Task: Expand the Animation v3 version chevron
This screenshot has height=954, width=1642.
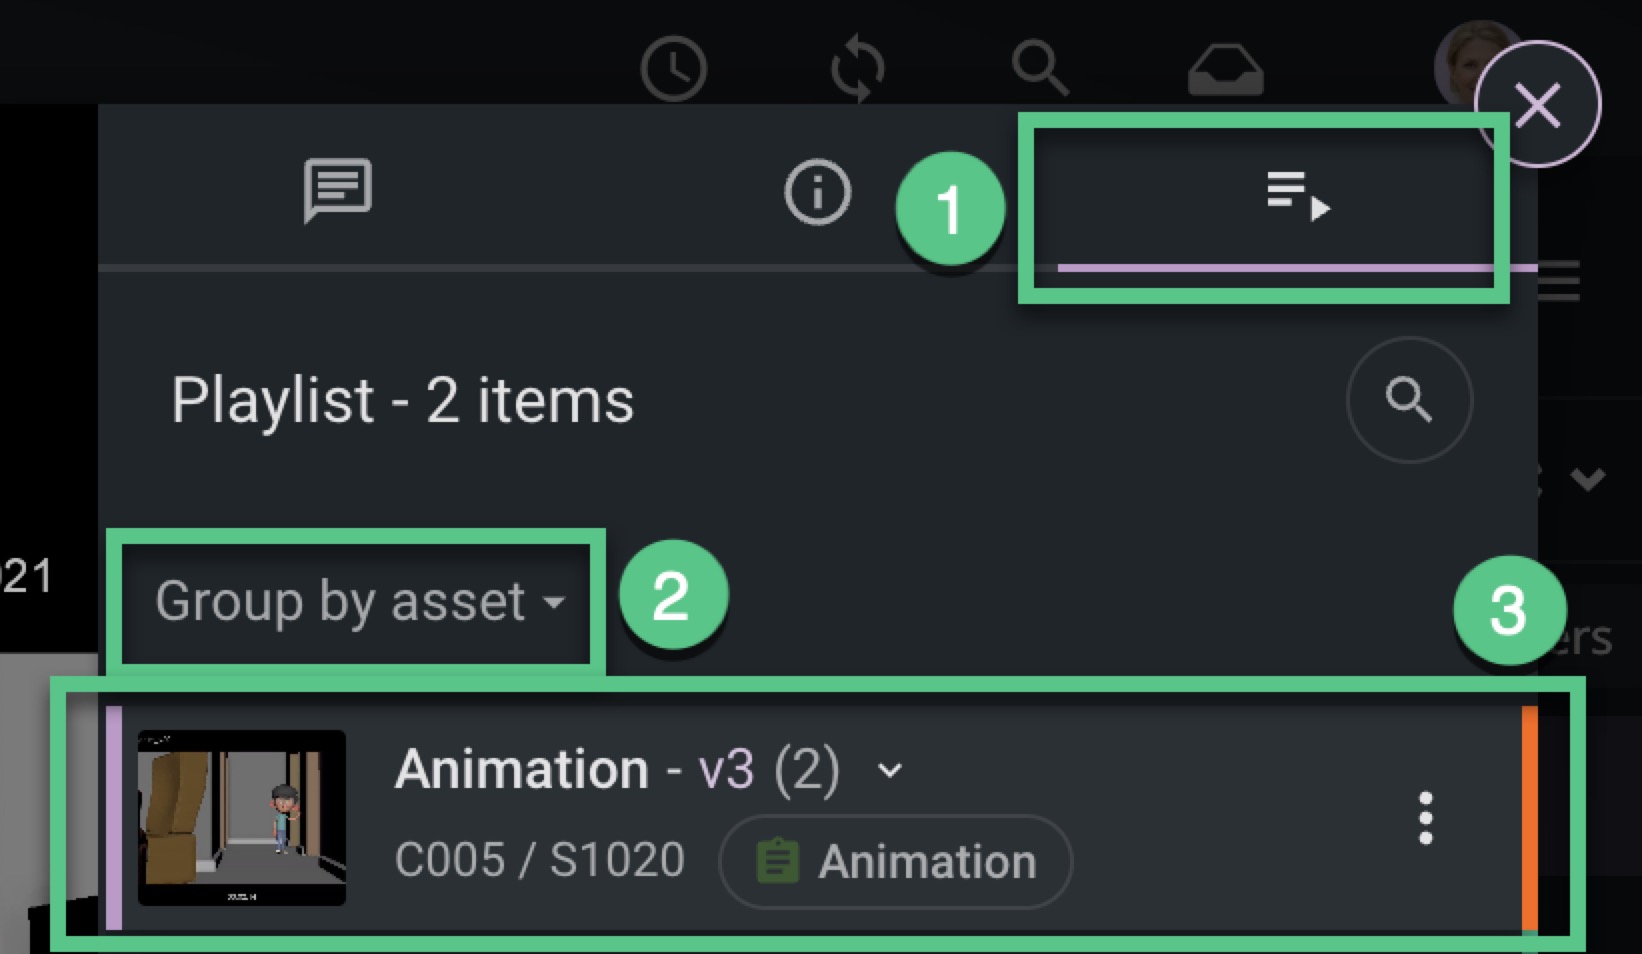Action: tap(890, 771)
